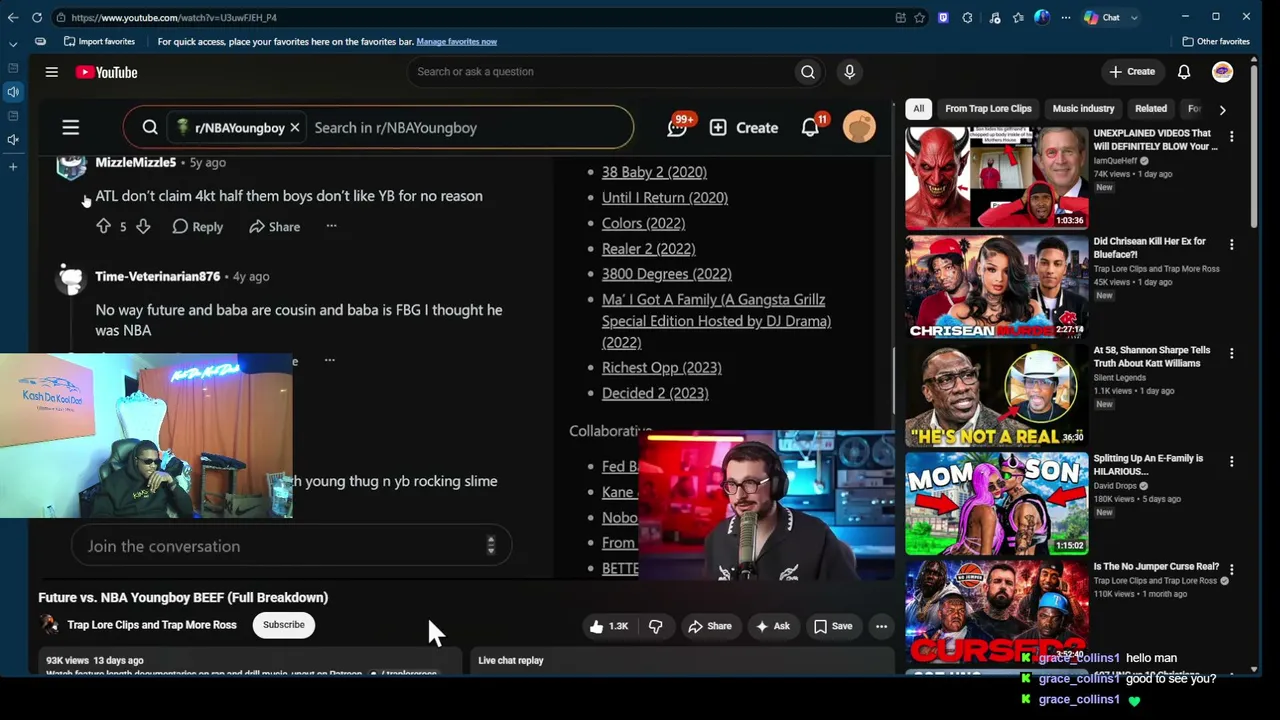Open the YouTube guide hamburger menu
1280x720 pixels.
pyautogui.click(x=52, y=72)
